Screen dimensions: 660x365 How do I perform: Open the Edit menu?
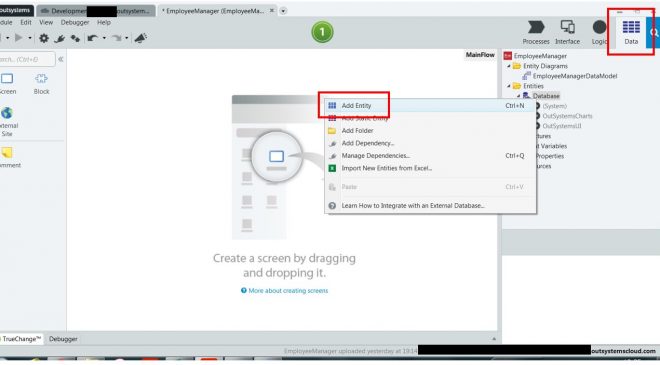tap(26, 22)
